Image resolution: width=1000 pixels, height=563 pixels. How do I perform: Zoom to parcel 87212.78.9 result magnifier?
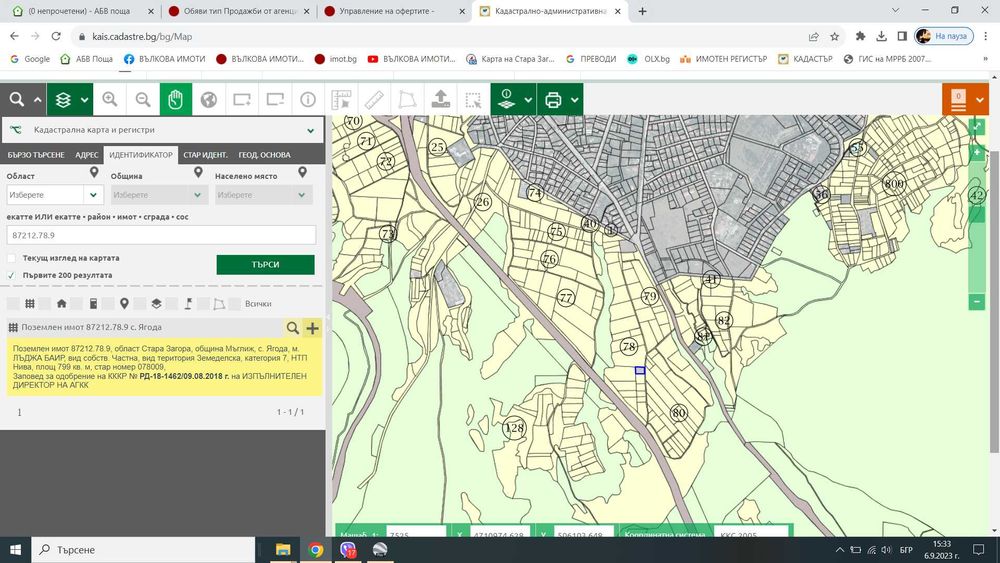tap(292, 327)
